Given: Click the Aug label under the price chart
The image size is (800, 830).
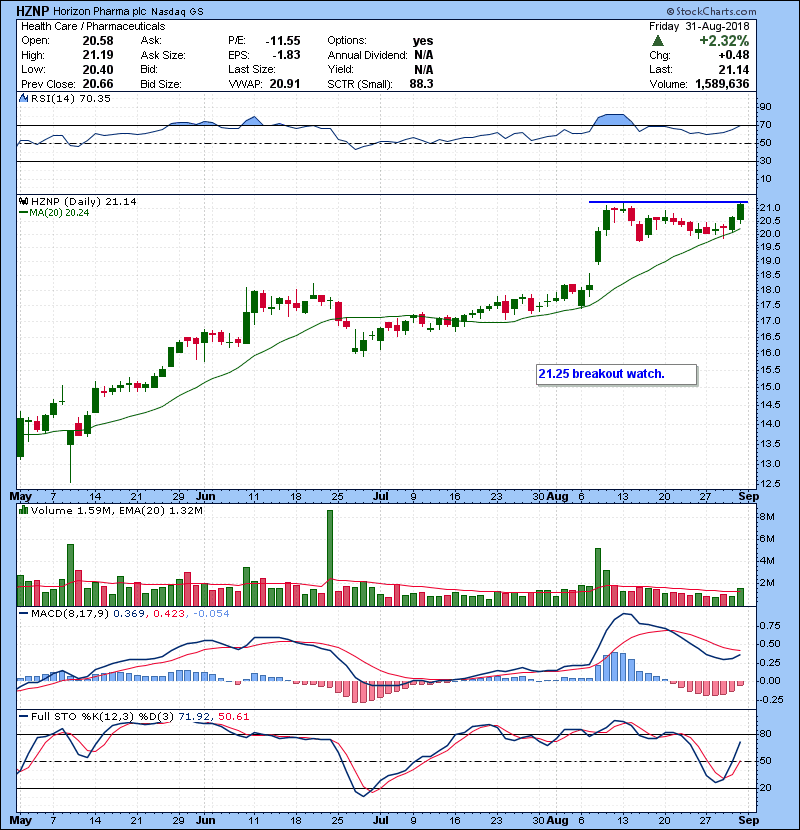Looking at the screenshot, I should click(x=558, y=497).
